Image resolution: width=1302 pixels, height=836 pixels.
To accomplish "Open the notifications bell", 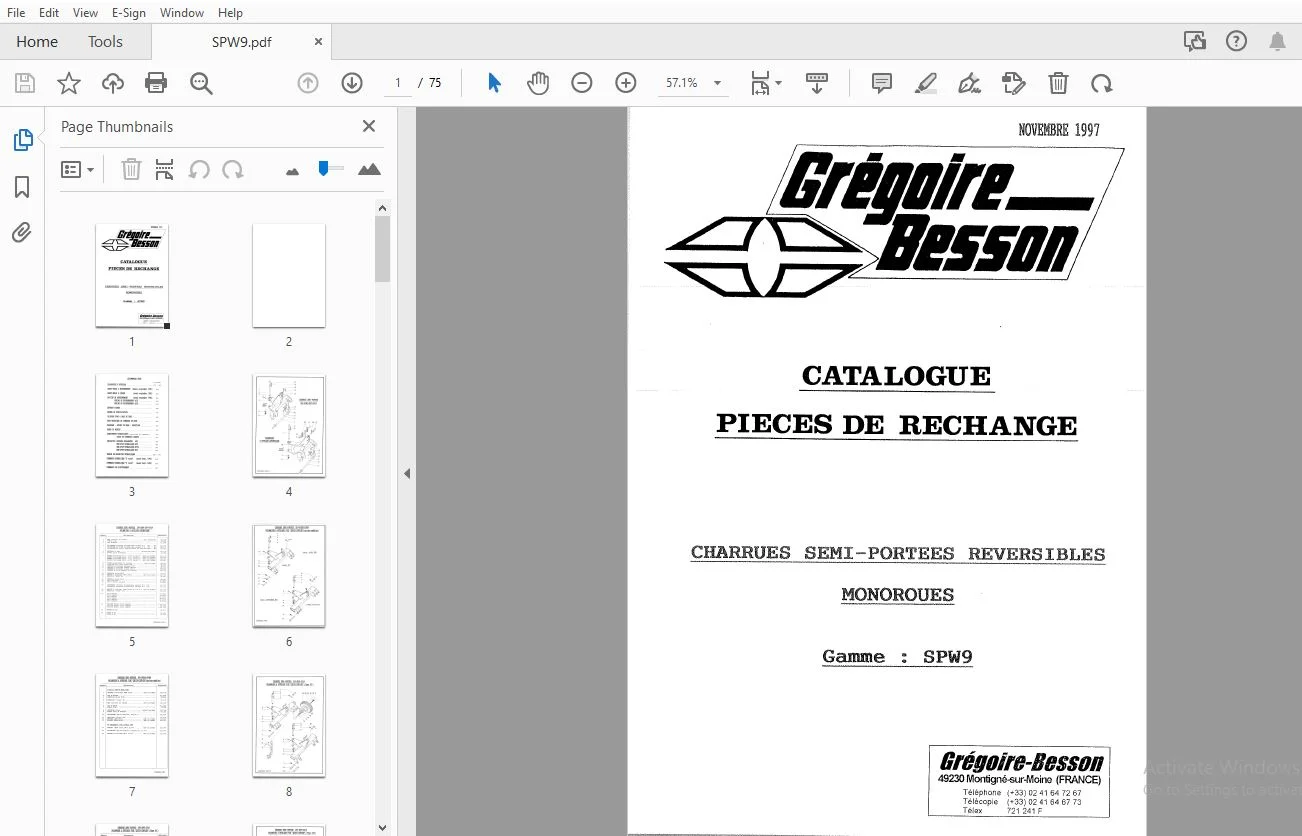I will coord(1277,41).
